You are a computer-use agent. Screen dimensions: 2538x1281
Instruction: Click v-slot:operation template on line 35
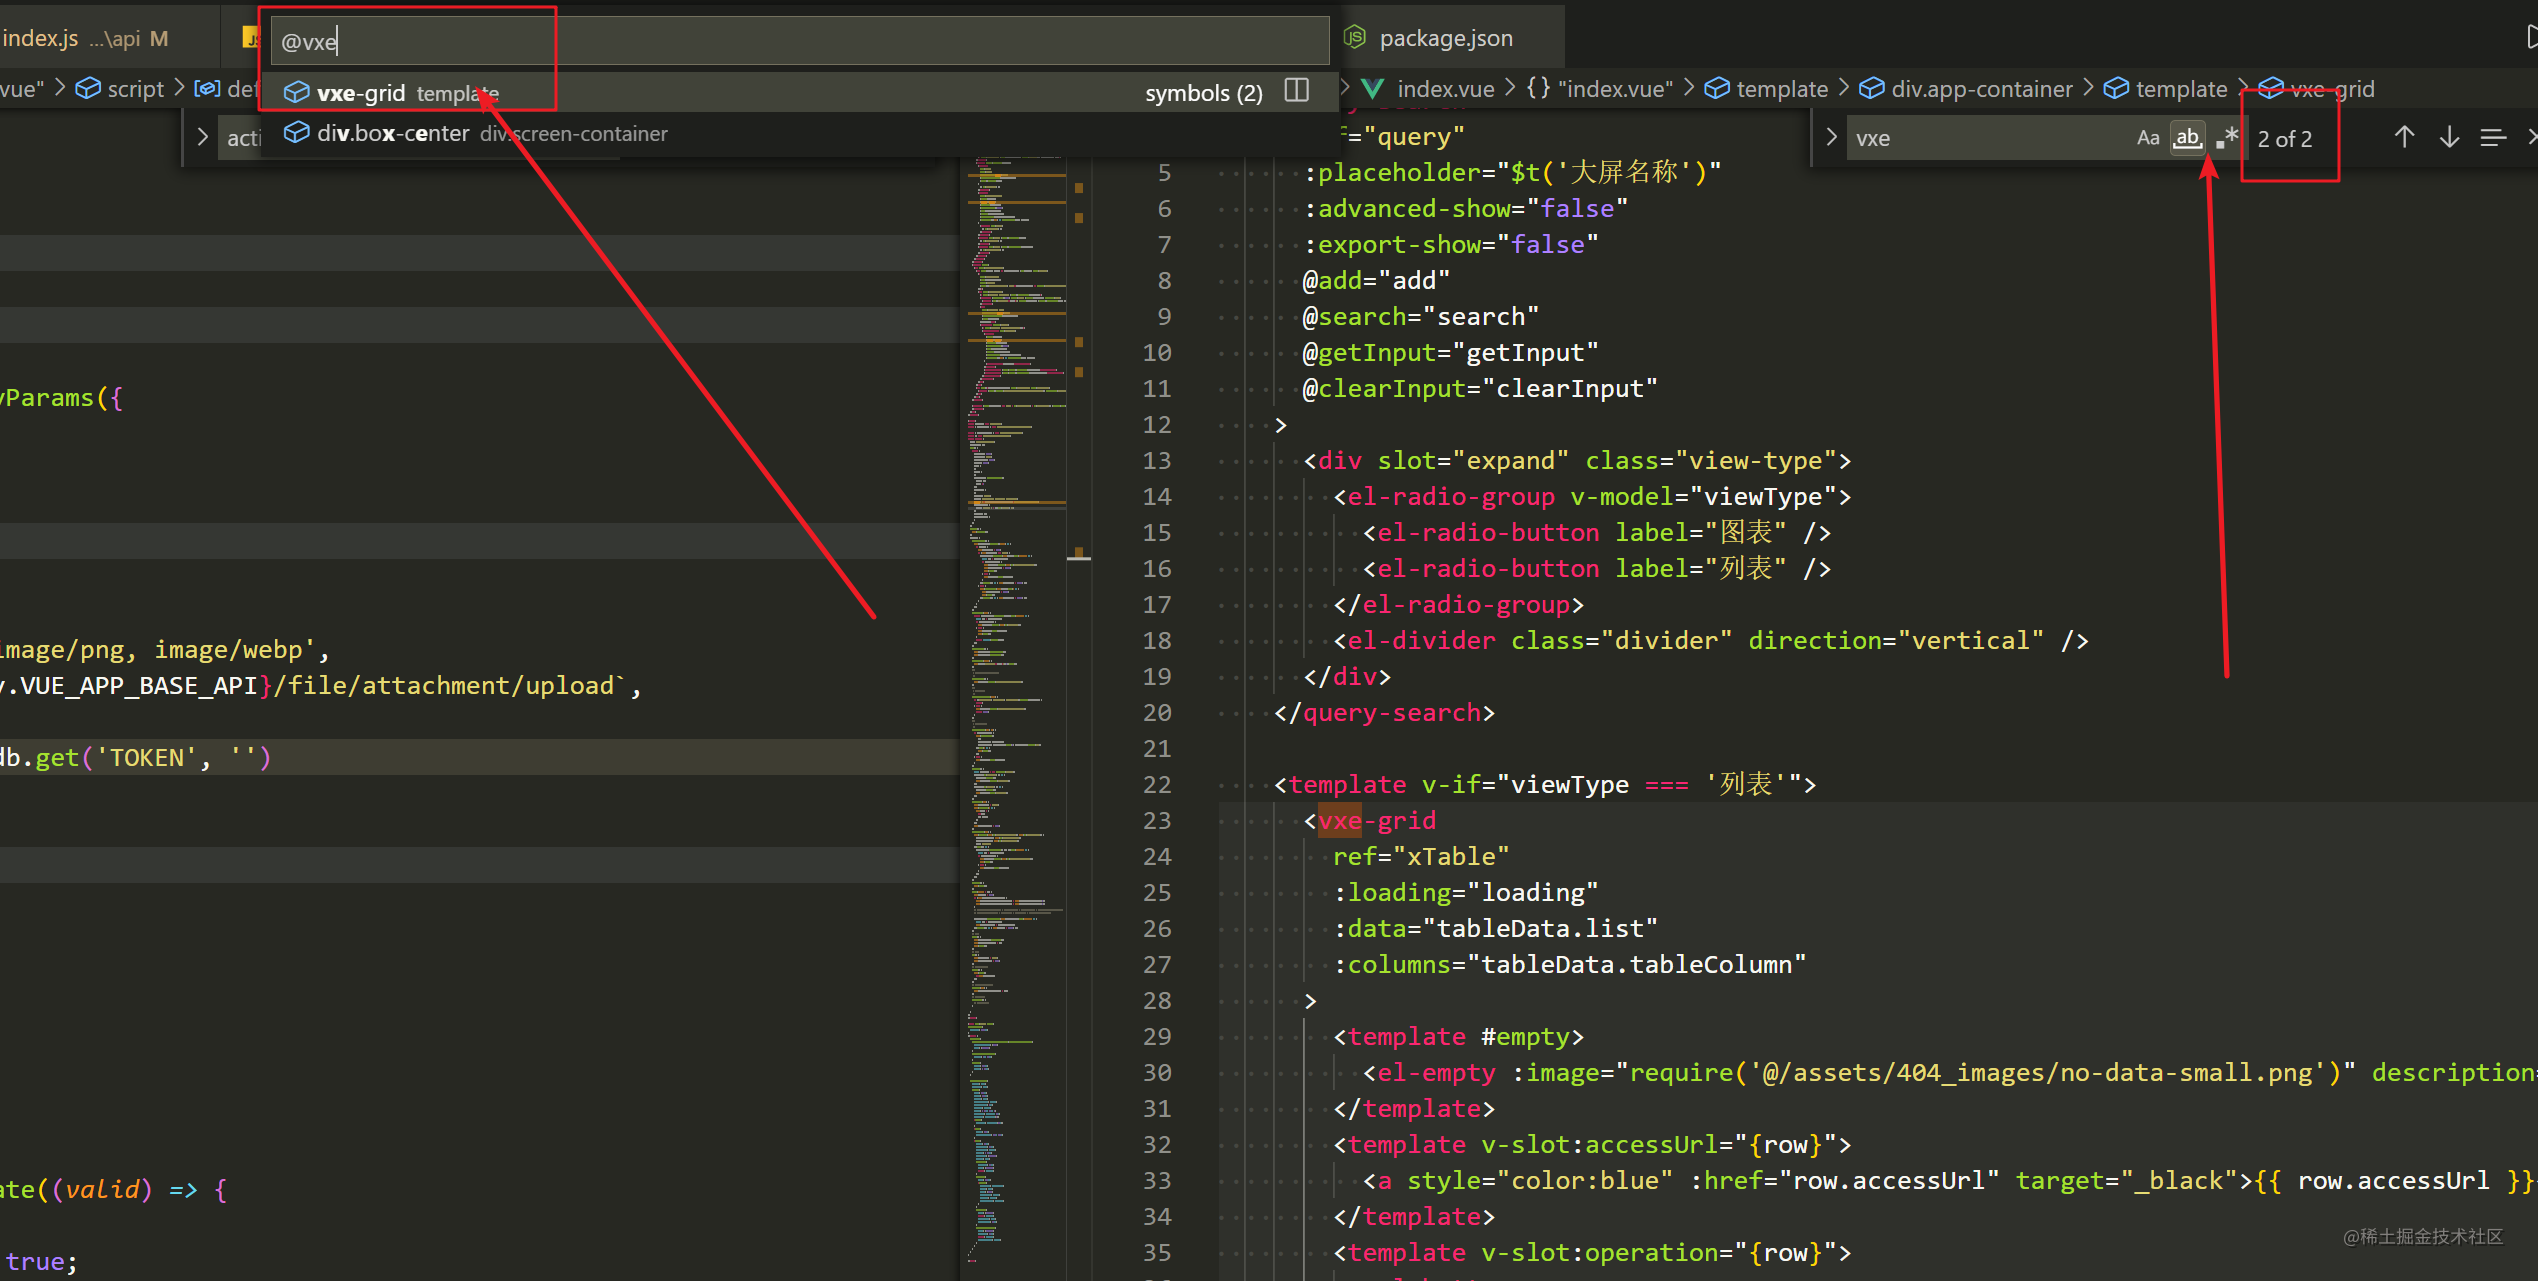[1592, 1253]
